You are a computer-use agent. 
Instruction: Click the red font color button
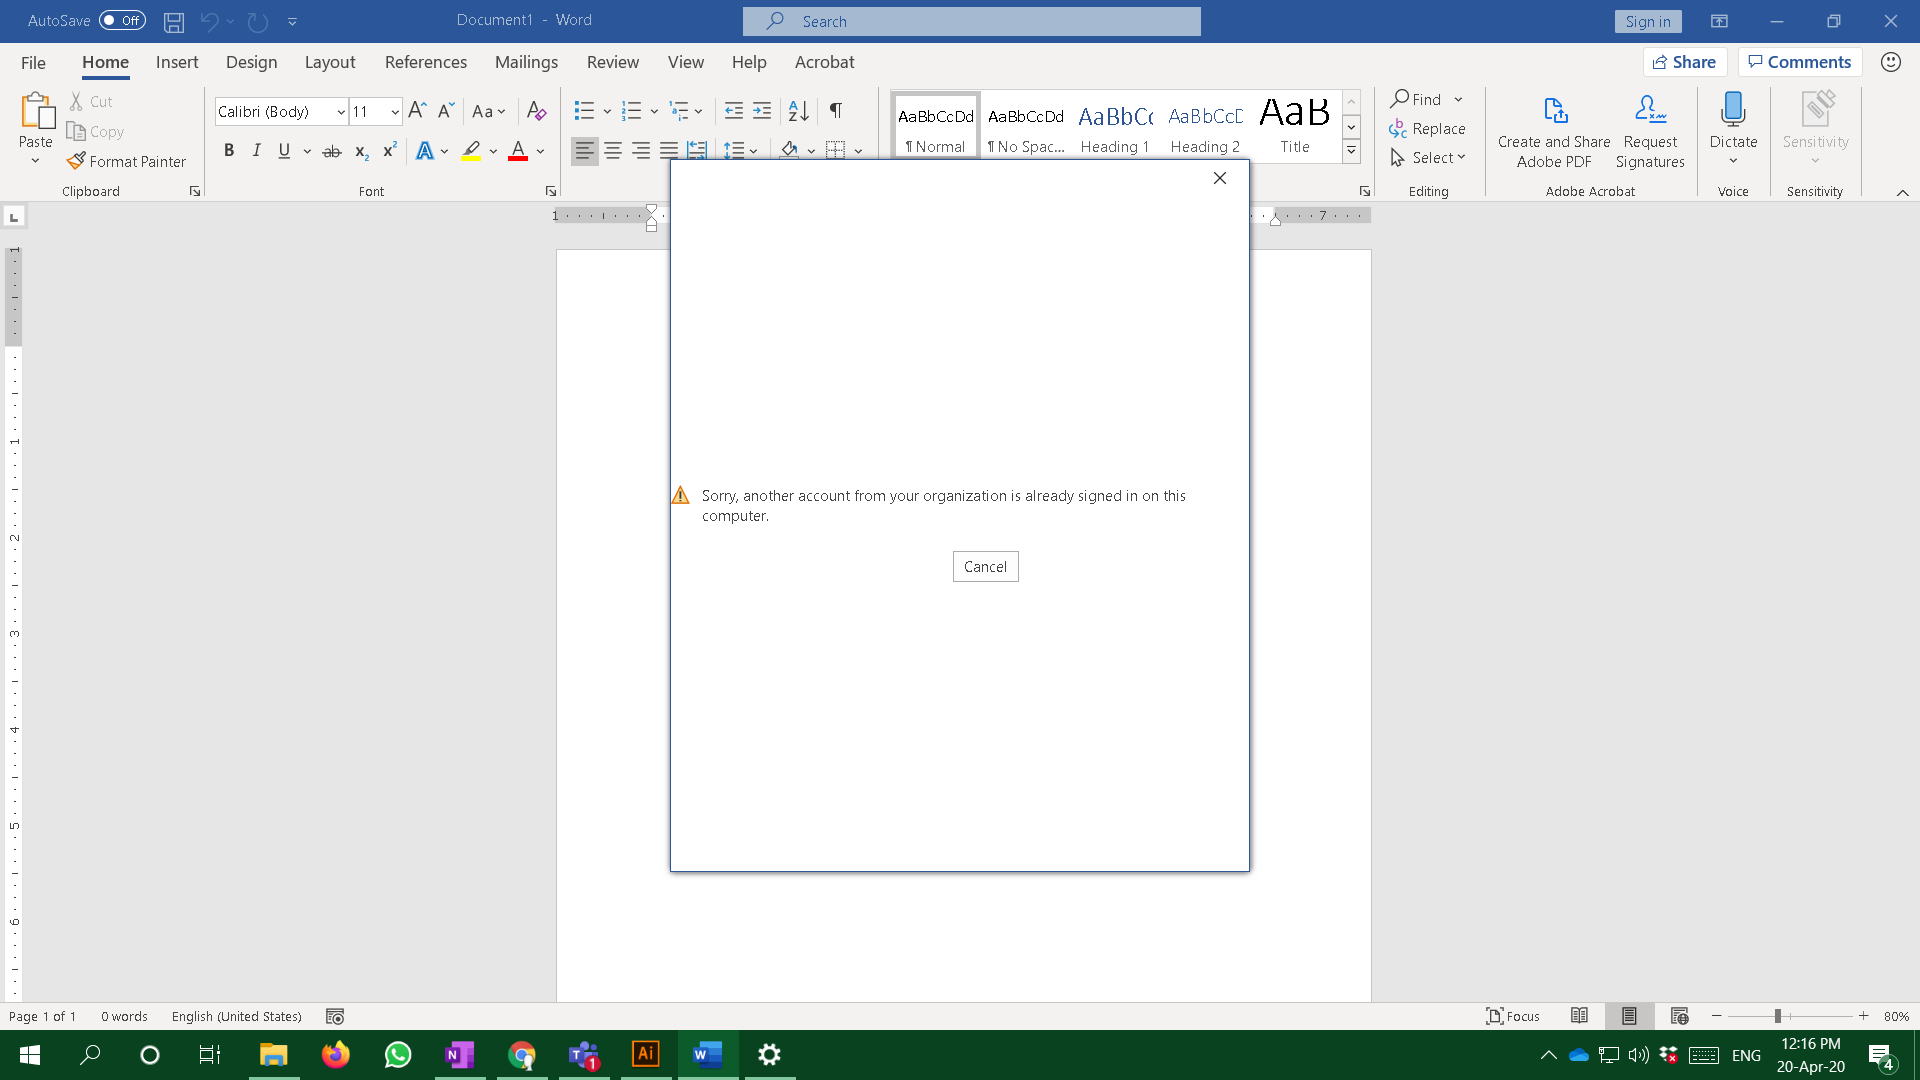pos(518,151)
